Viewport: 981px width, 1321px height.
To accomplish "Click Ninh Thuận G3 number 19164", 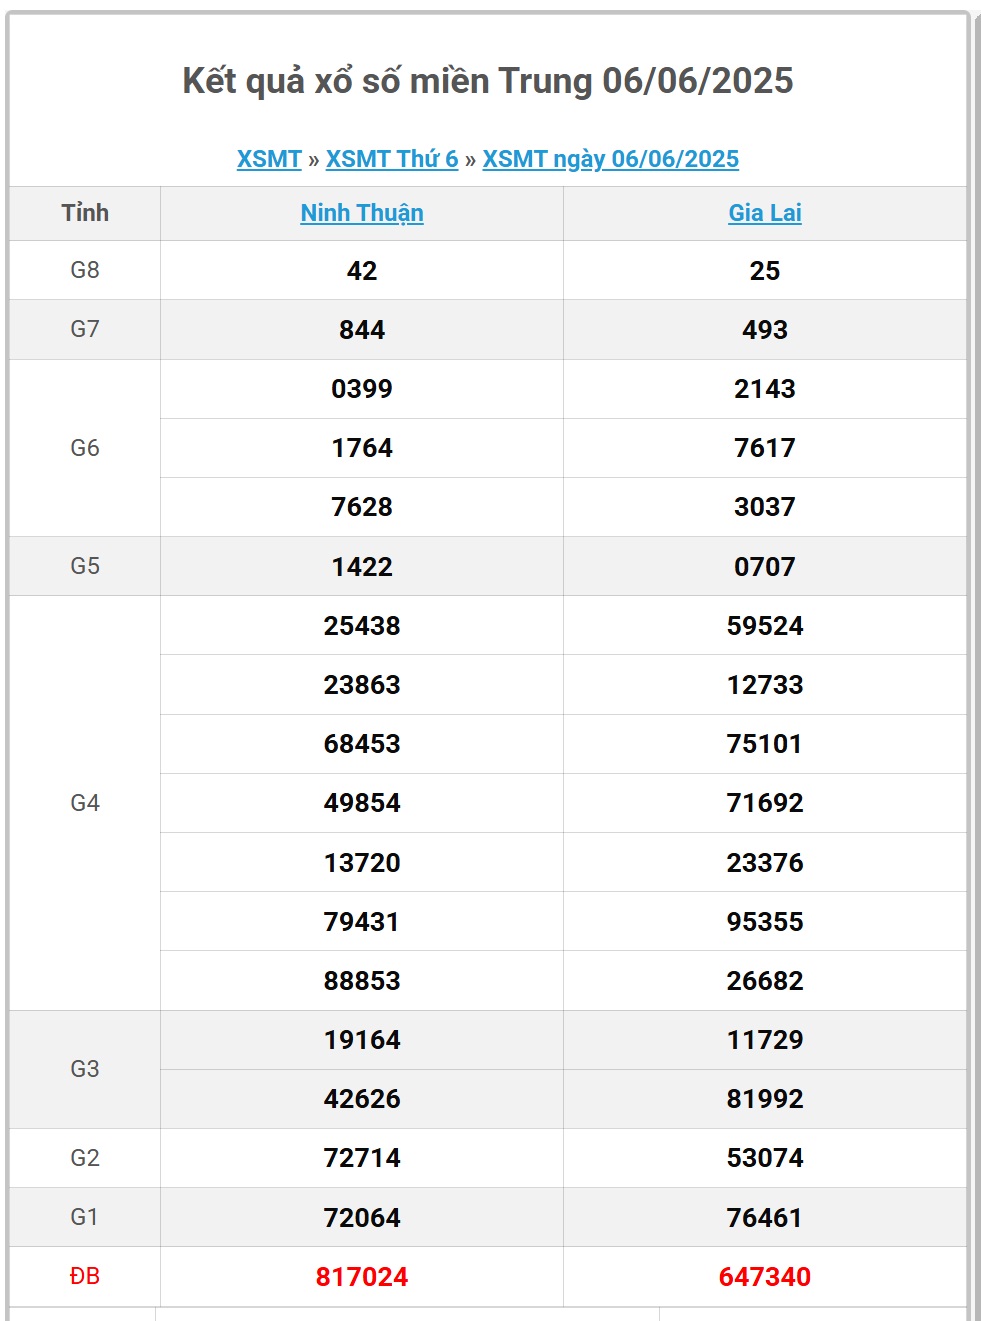I will point(362,1040).
